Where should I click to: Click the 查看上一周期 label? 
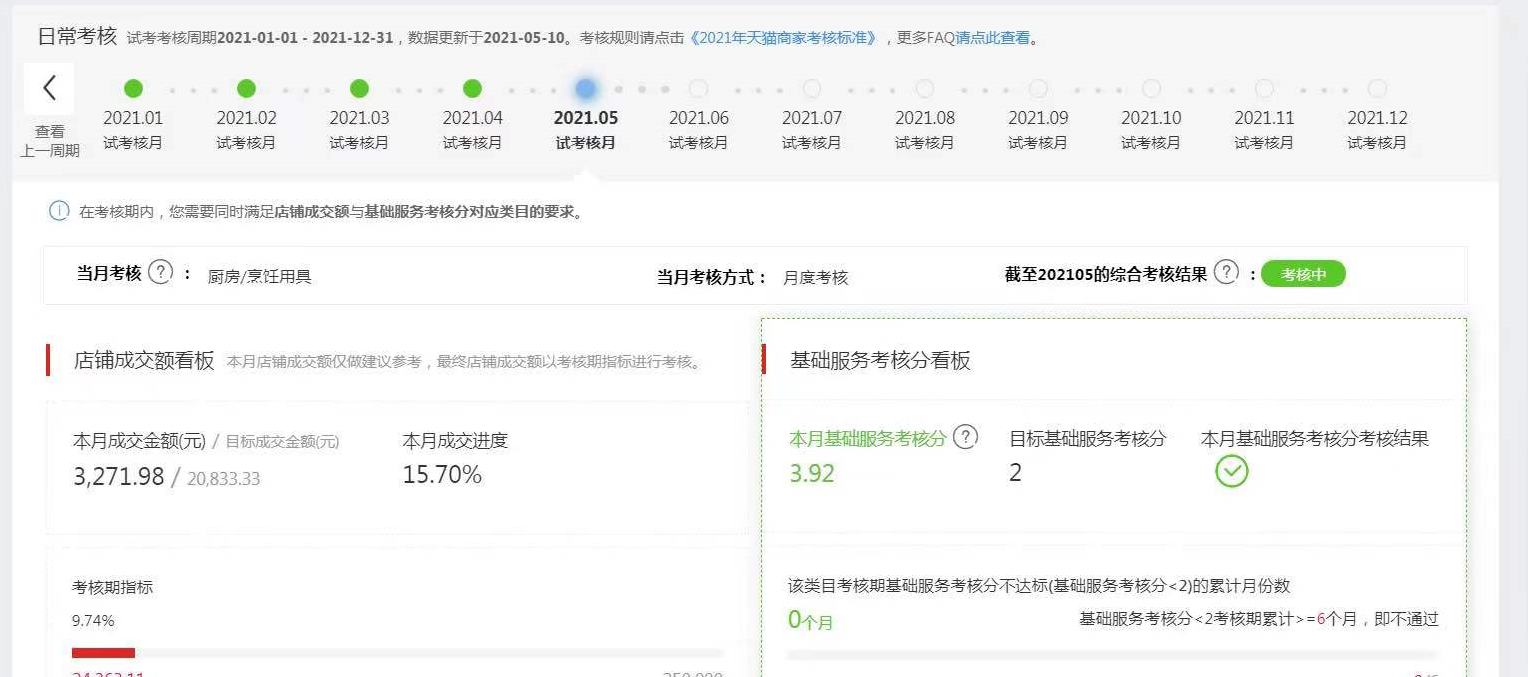[50, 141]
